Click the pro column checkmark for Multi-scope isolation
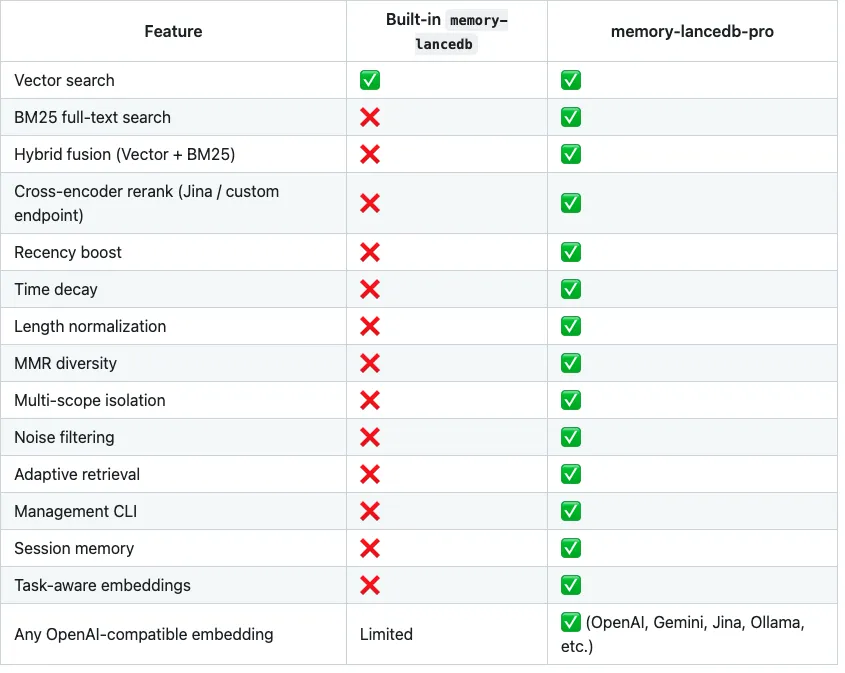Viewport: 845px width, 673px height. tap(571, 401)
